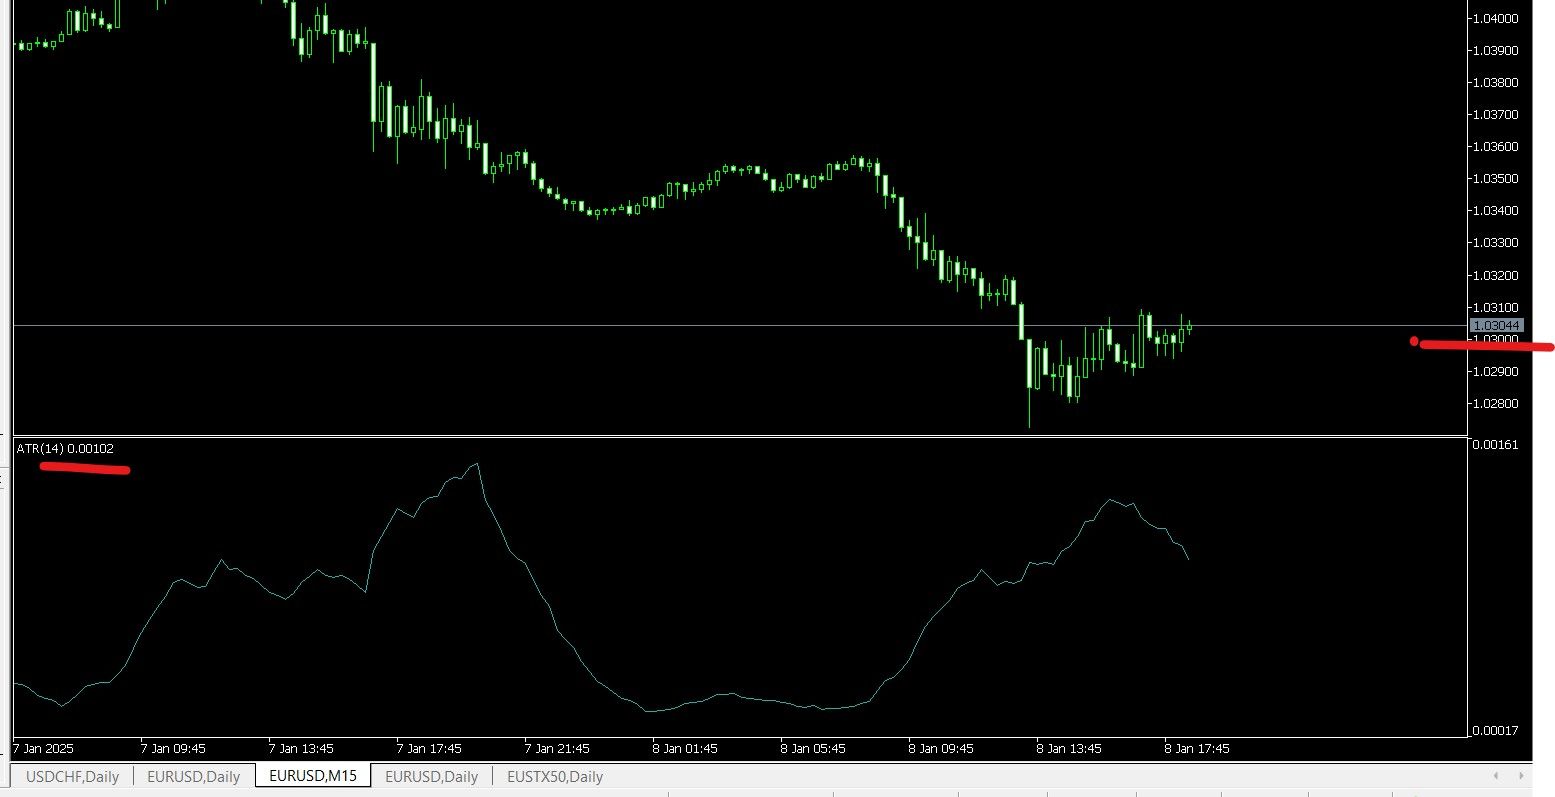
Task: Switch to the EUSTX50,Daily chart tab
Action: (x=555, y=776)
